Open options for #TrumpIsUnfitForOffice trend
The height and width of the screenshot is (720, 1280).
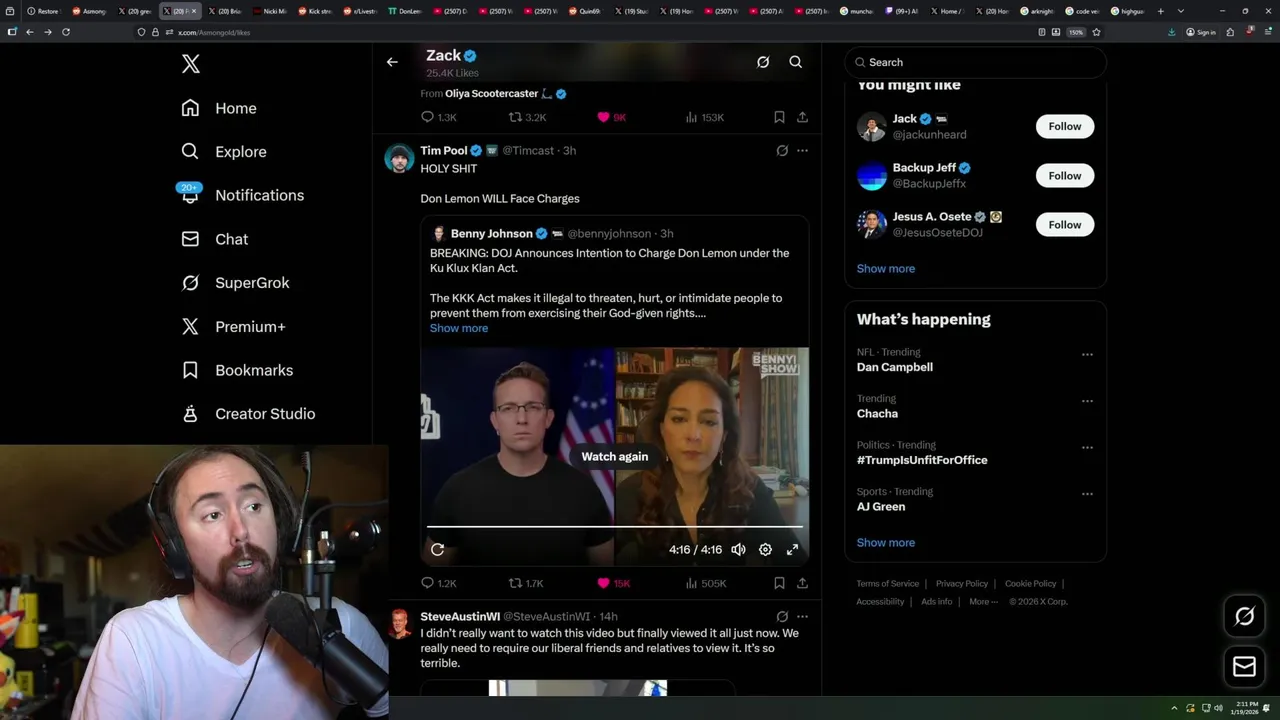1087,447
